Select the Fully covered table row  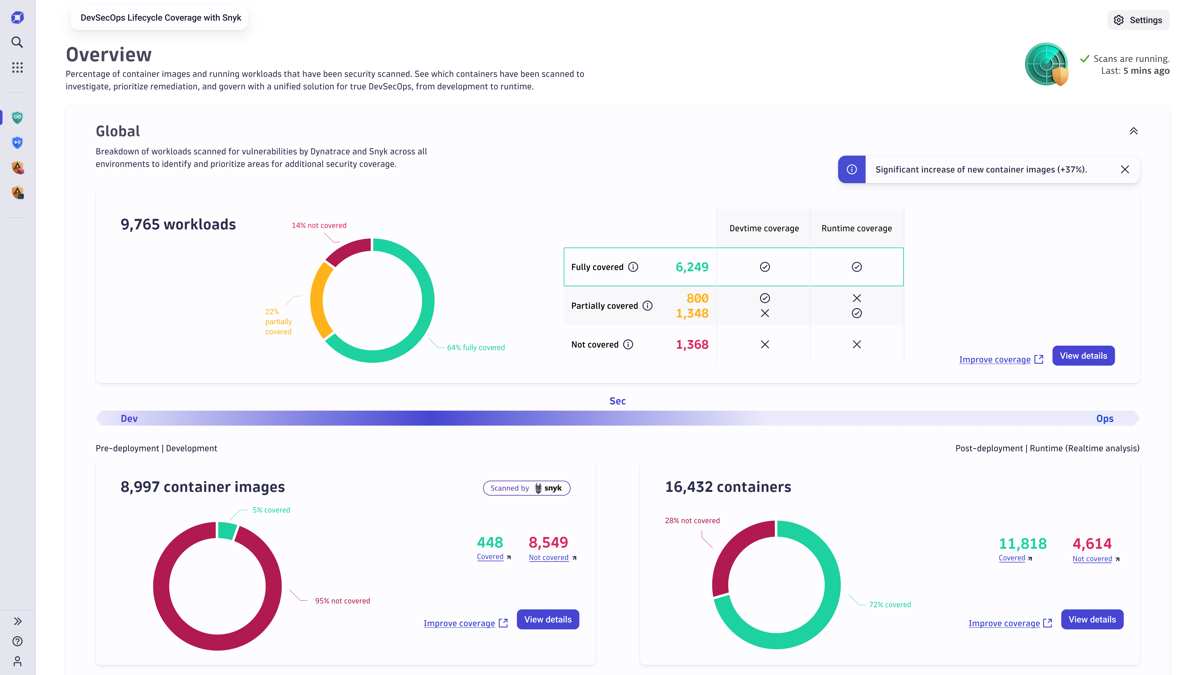(x=733, y=267)
